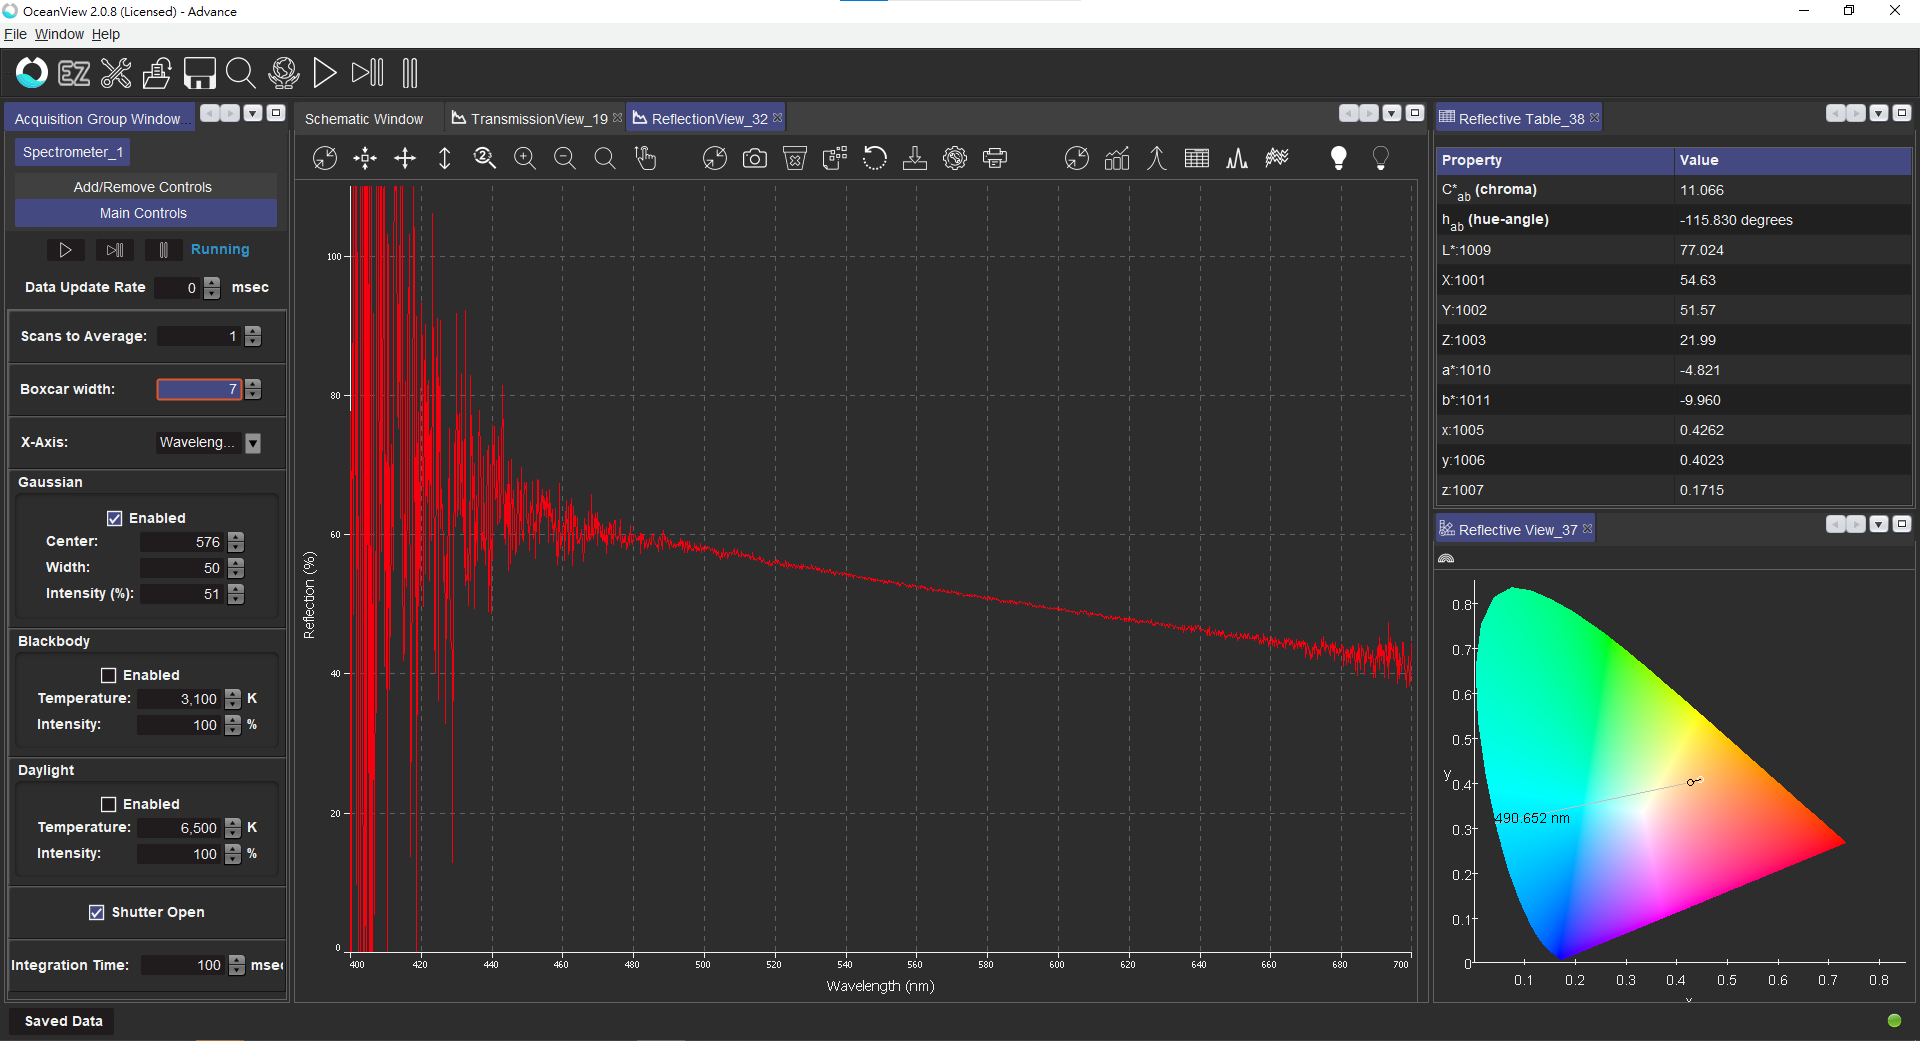Screen dimensions: 1920x1041
Task: Switch to the TransmissionView_19 tab
Action: tap(538, 119)
